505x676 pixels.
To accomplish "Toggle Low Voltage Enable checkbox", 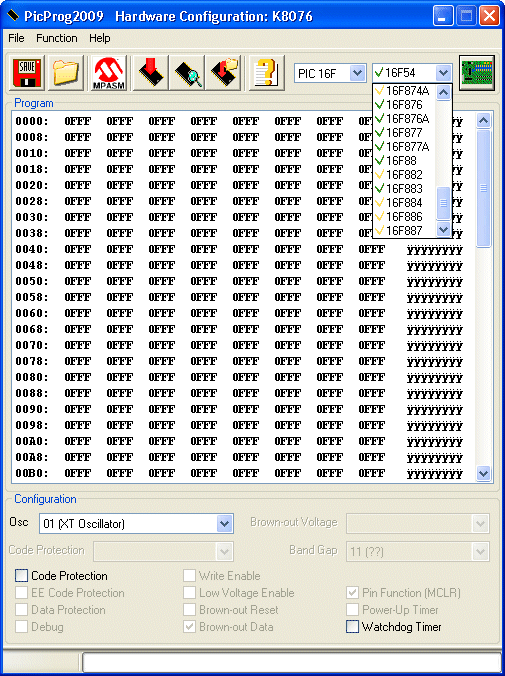I will (189, 593).
